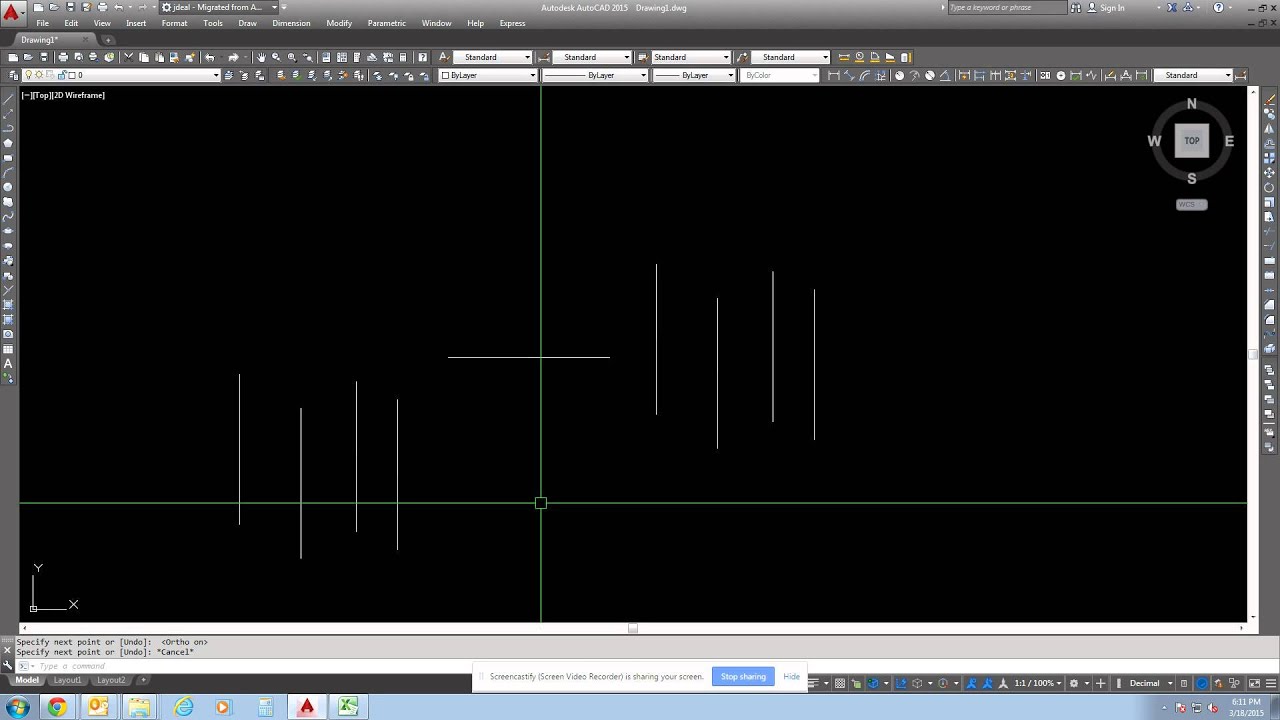The image size is (1280, 720).
Task: Open Layer Properties Manager icon
Action: coord(13,75)
